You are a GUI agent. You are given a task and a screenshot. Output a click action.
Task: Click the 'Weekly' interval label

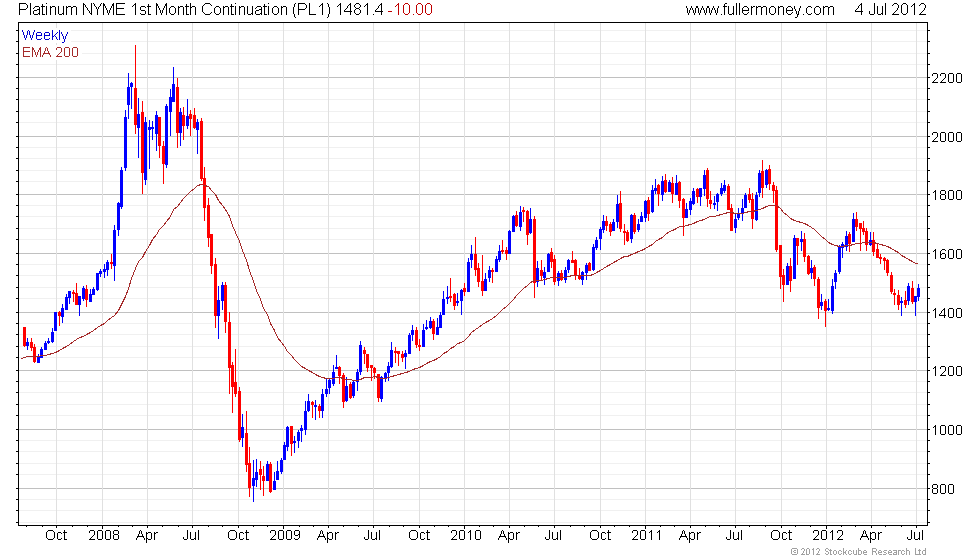[x=45, y=36]
